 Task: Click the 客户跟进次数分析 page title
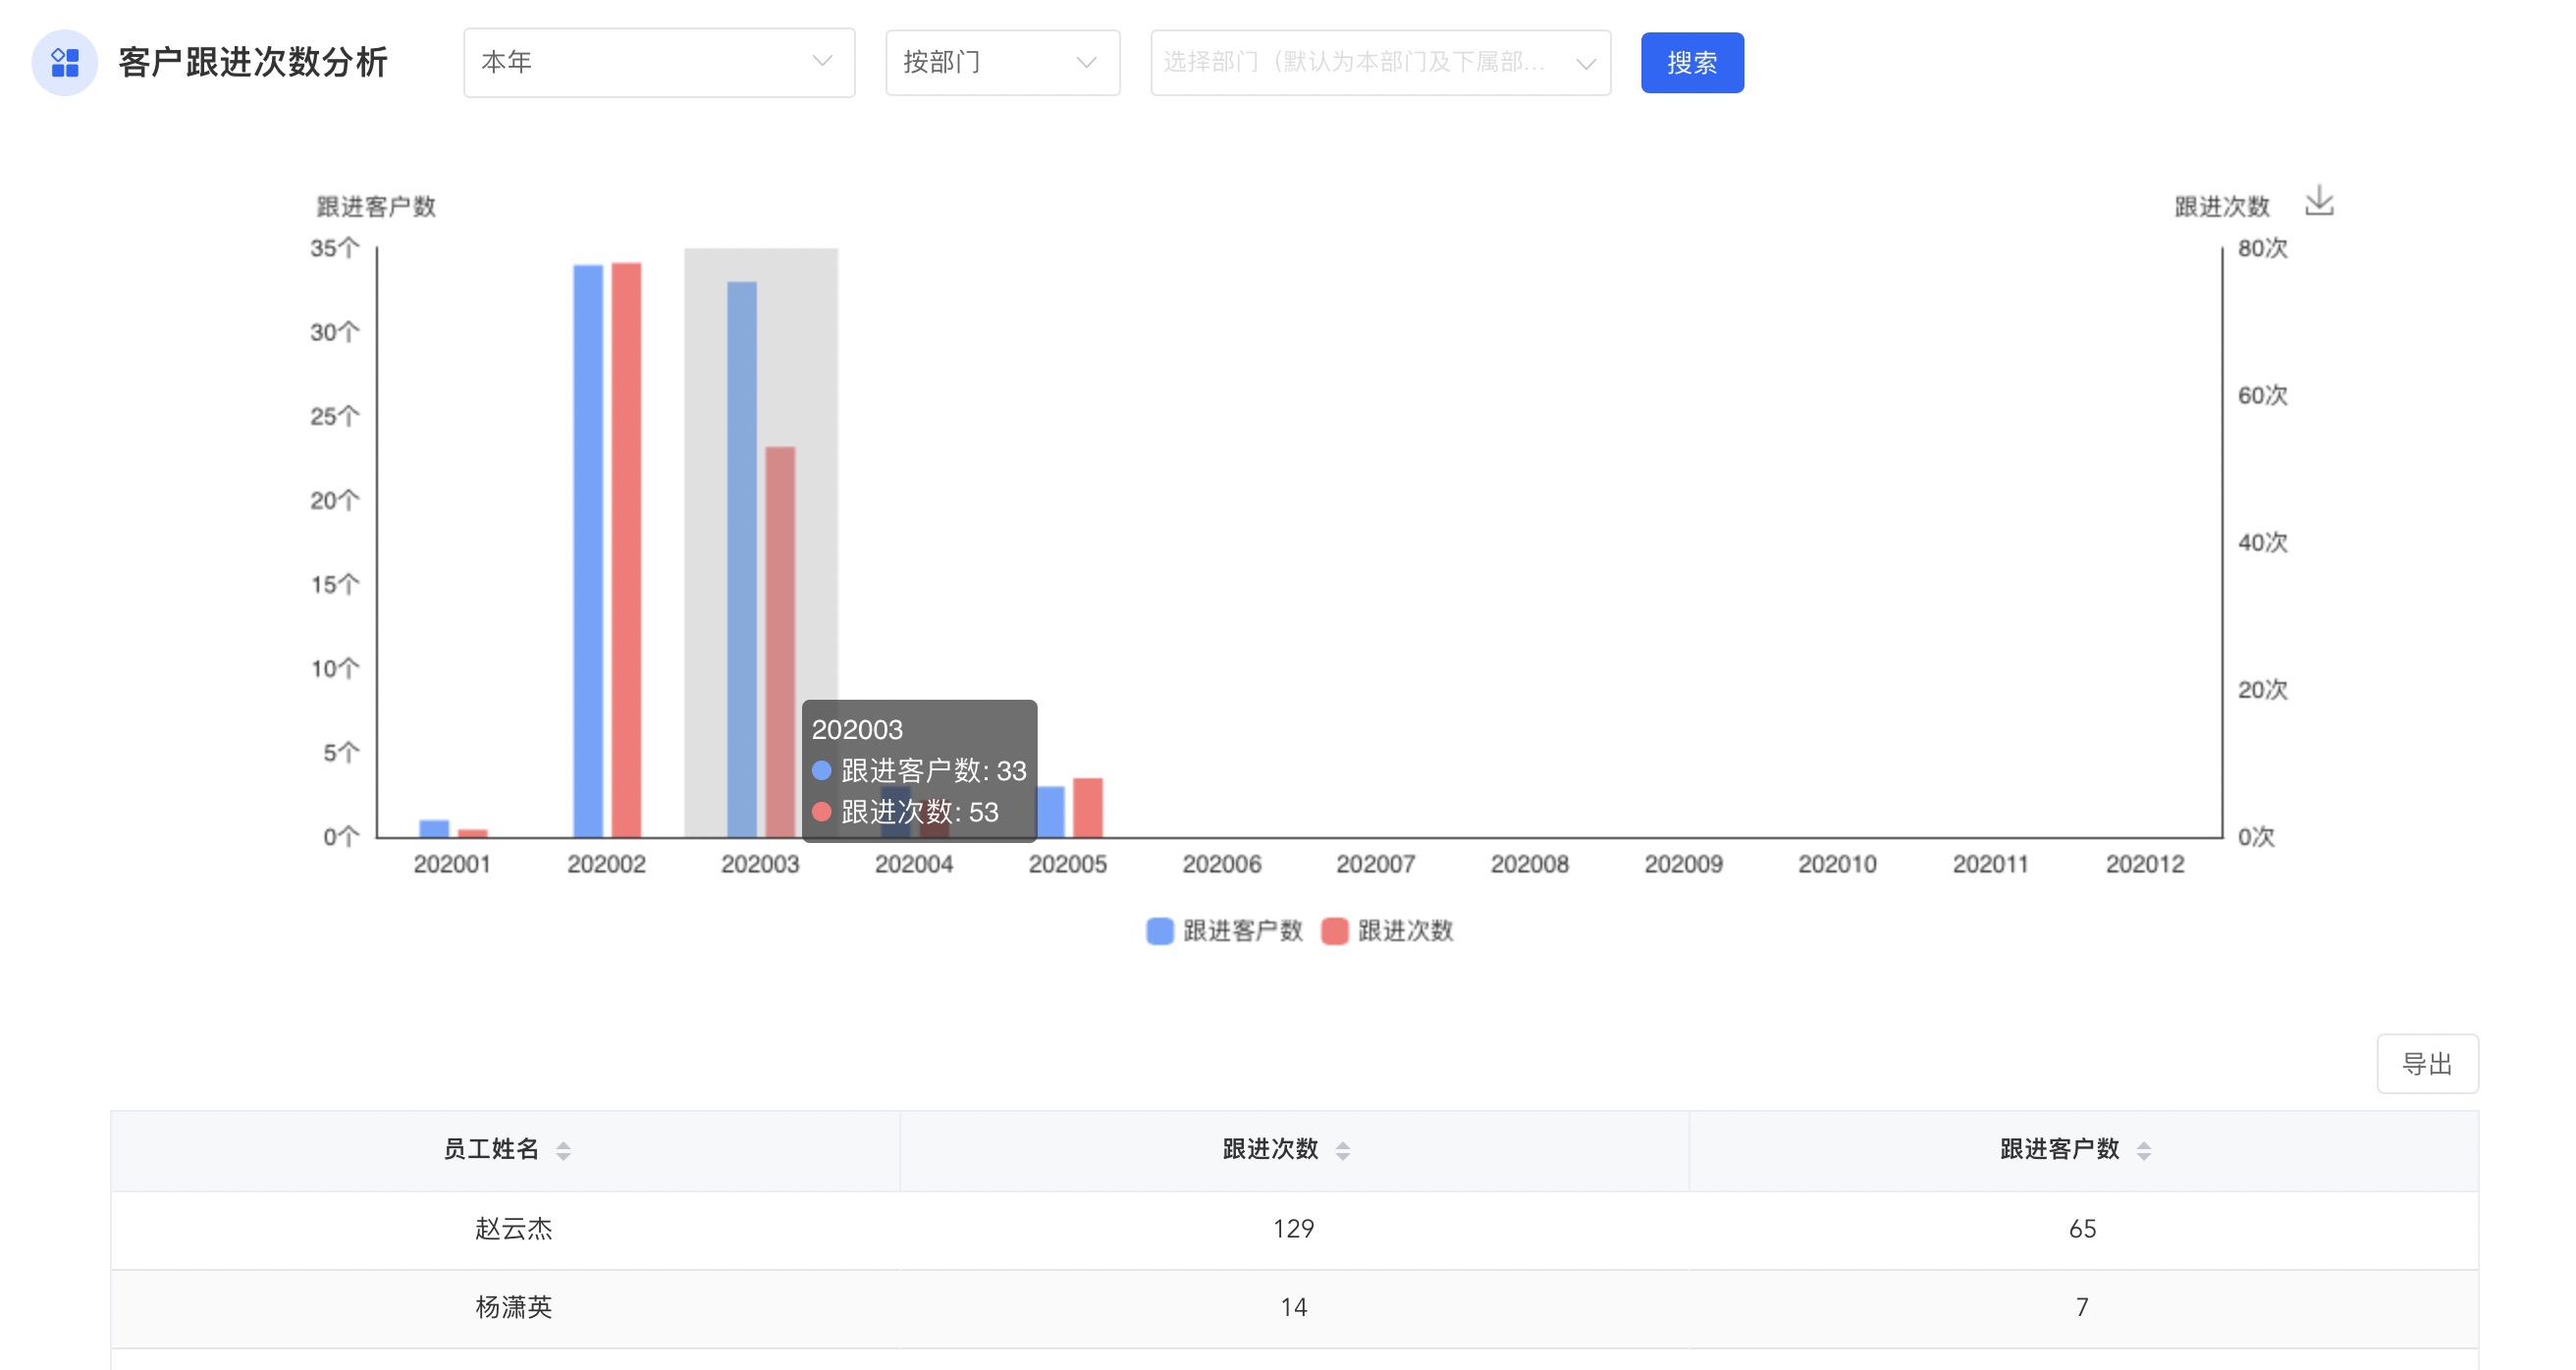click(x=253, y=63)
